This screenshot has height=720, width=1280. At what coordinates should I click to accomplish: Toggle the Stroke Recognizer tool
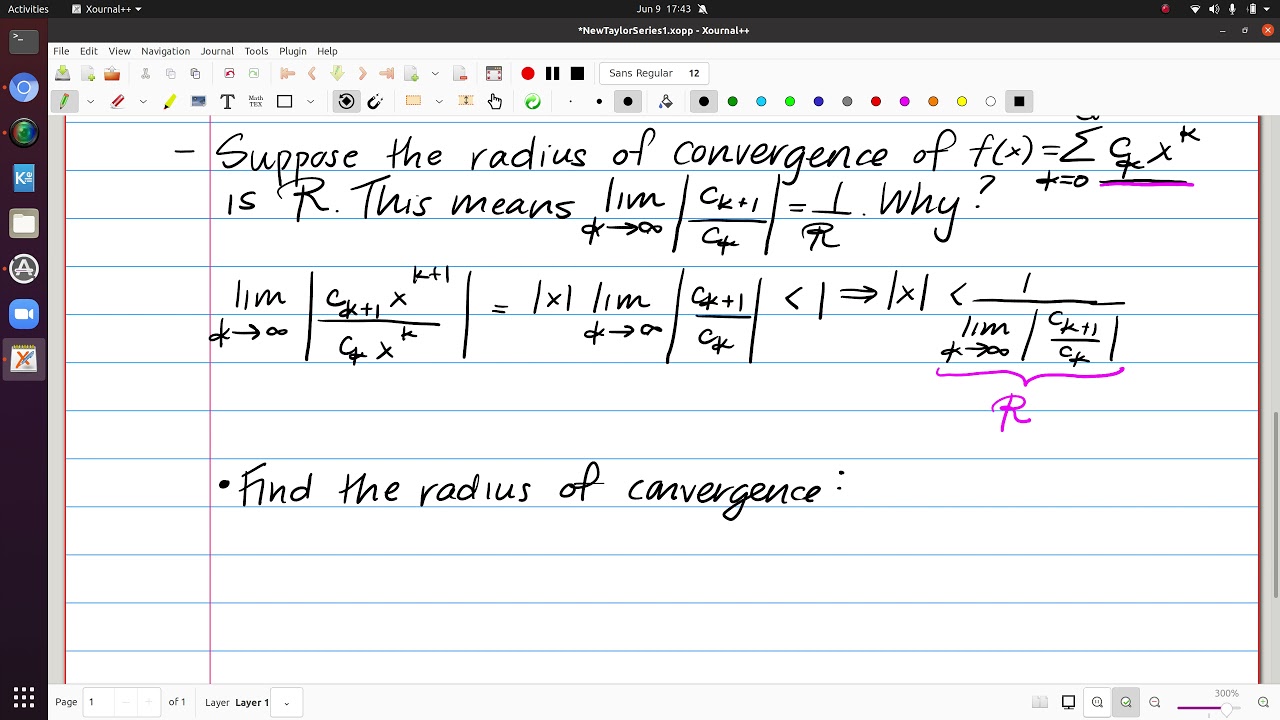click(x=346, y=101)
